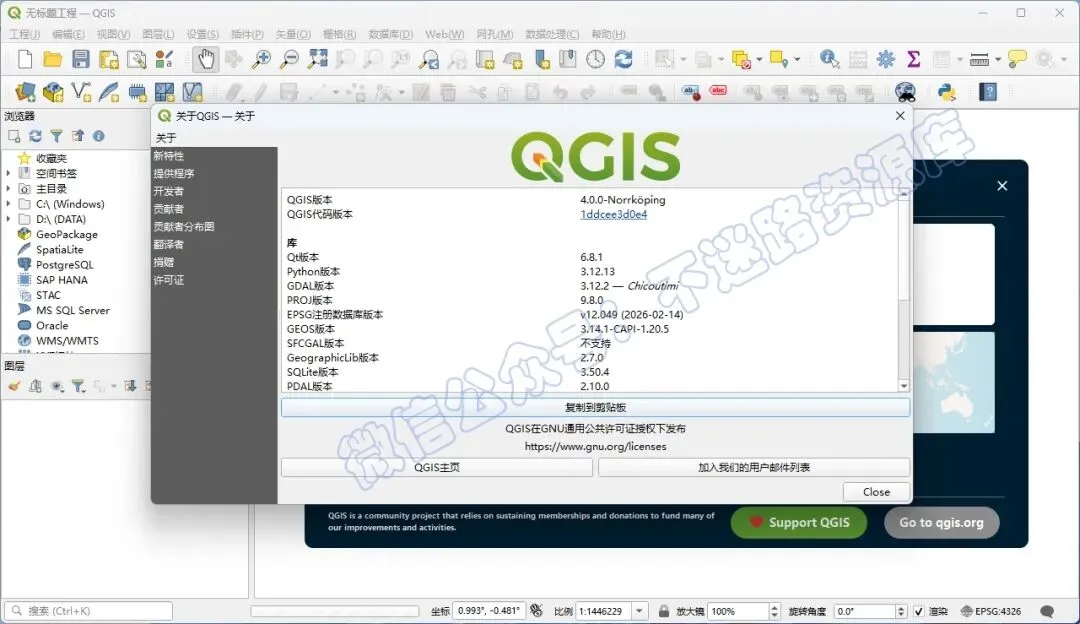Toggle the render checkbox in status bar

[919, 611]
